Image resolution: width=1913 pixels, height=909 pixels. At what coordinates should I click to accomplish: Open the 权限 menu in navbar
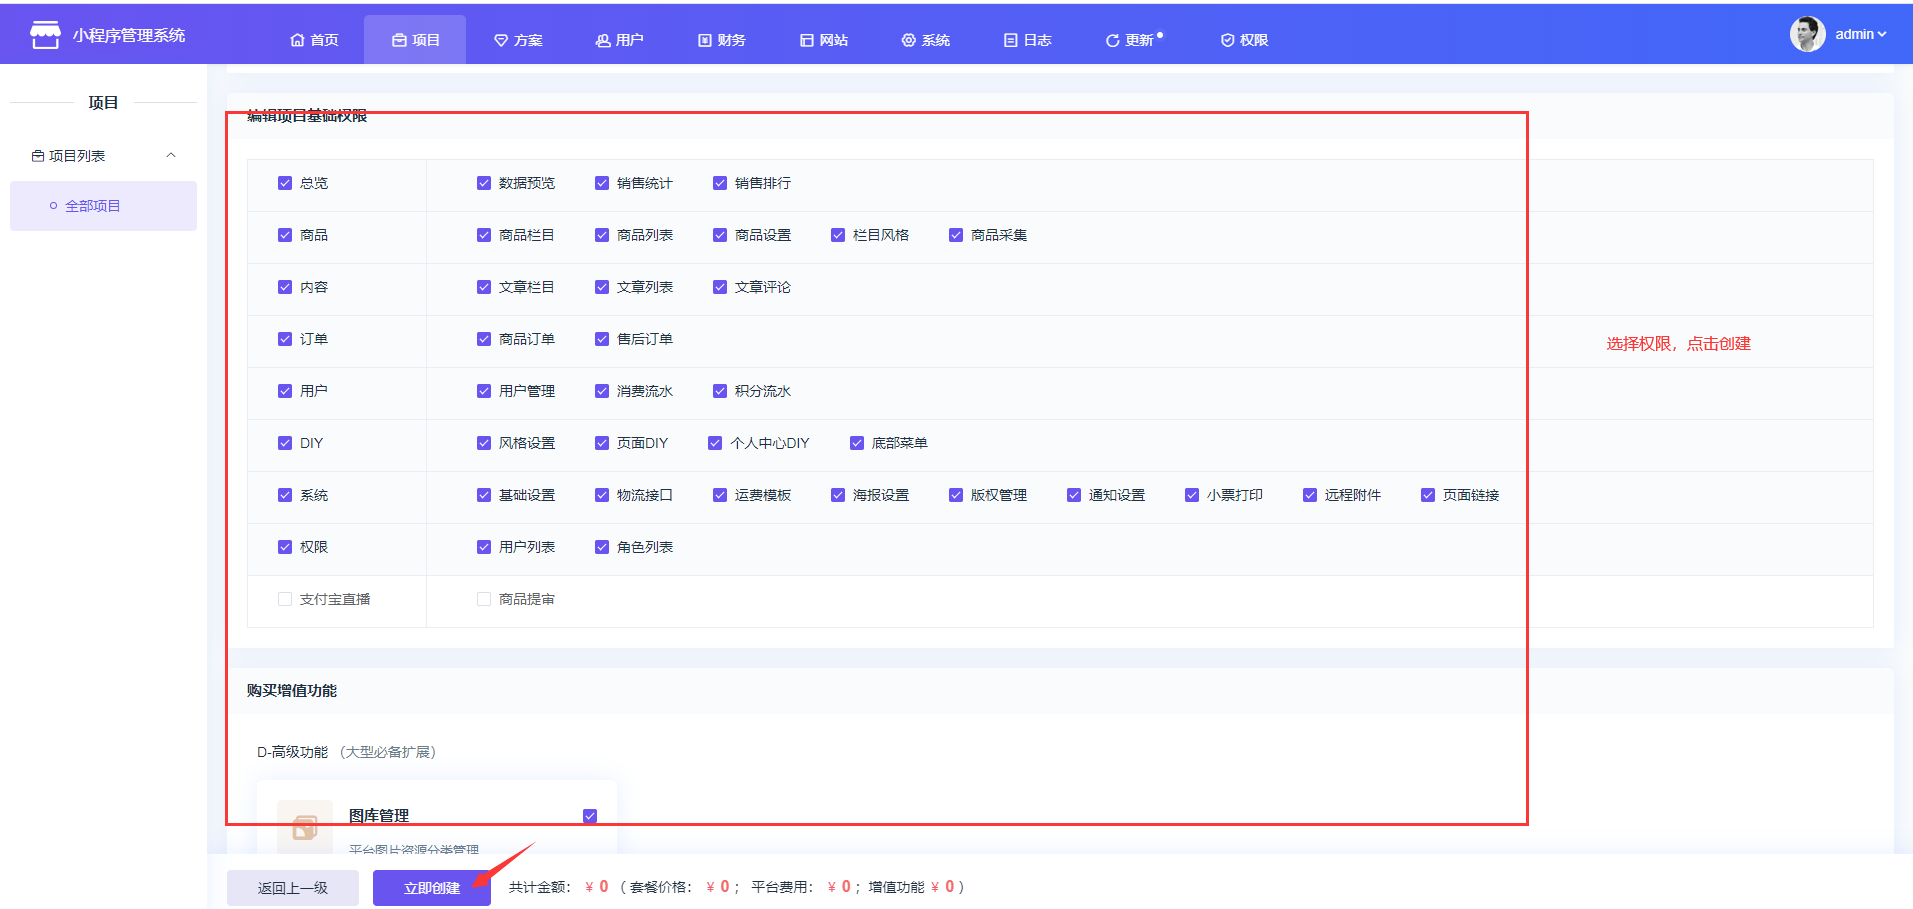[x=1244, y=40]
